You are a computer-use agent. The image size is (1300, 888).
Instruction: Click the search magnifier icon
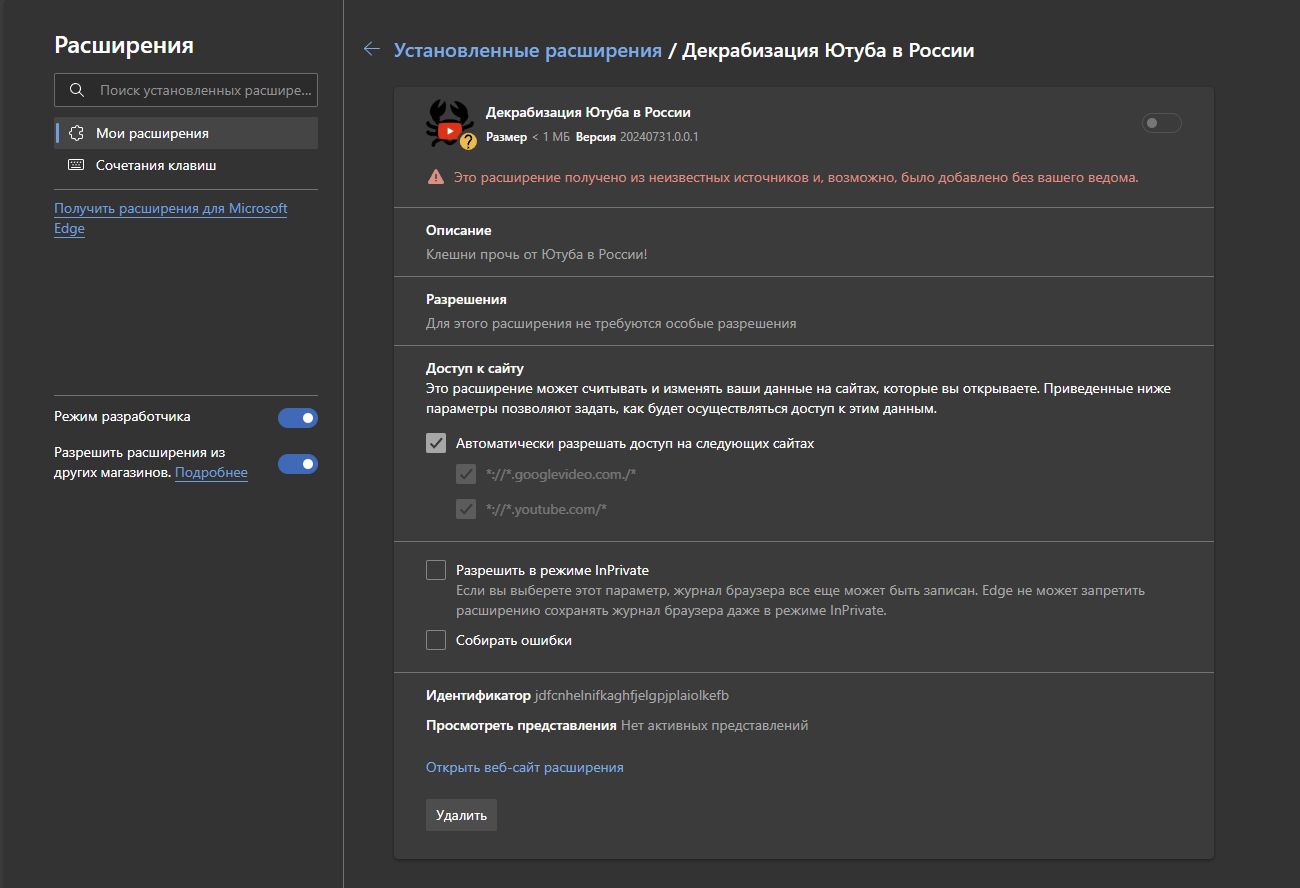[x=77, y=90]
